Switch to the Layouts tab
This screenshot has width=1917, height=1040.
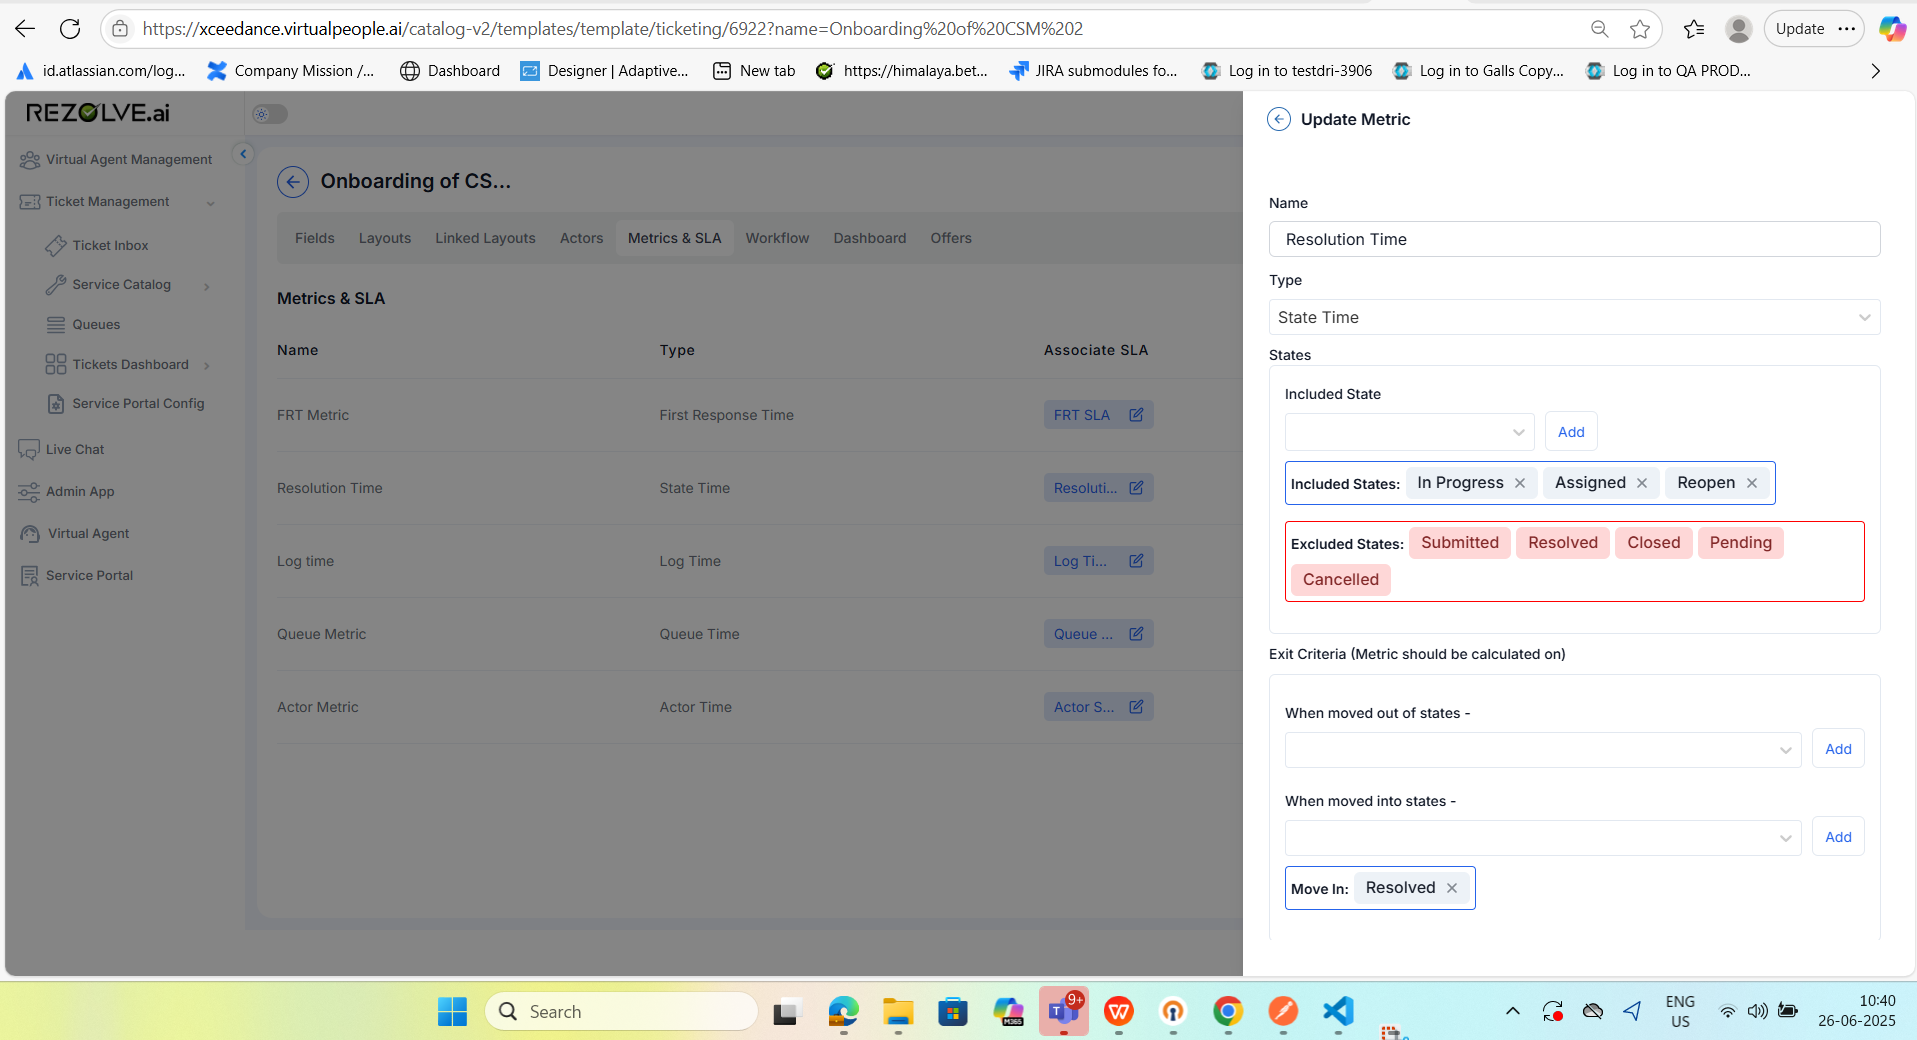[385, 238]
